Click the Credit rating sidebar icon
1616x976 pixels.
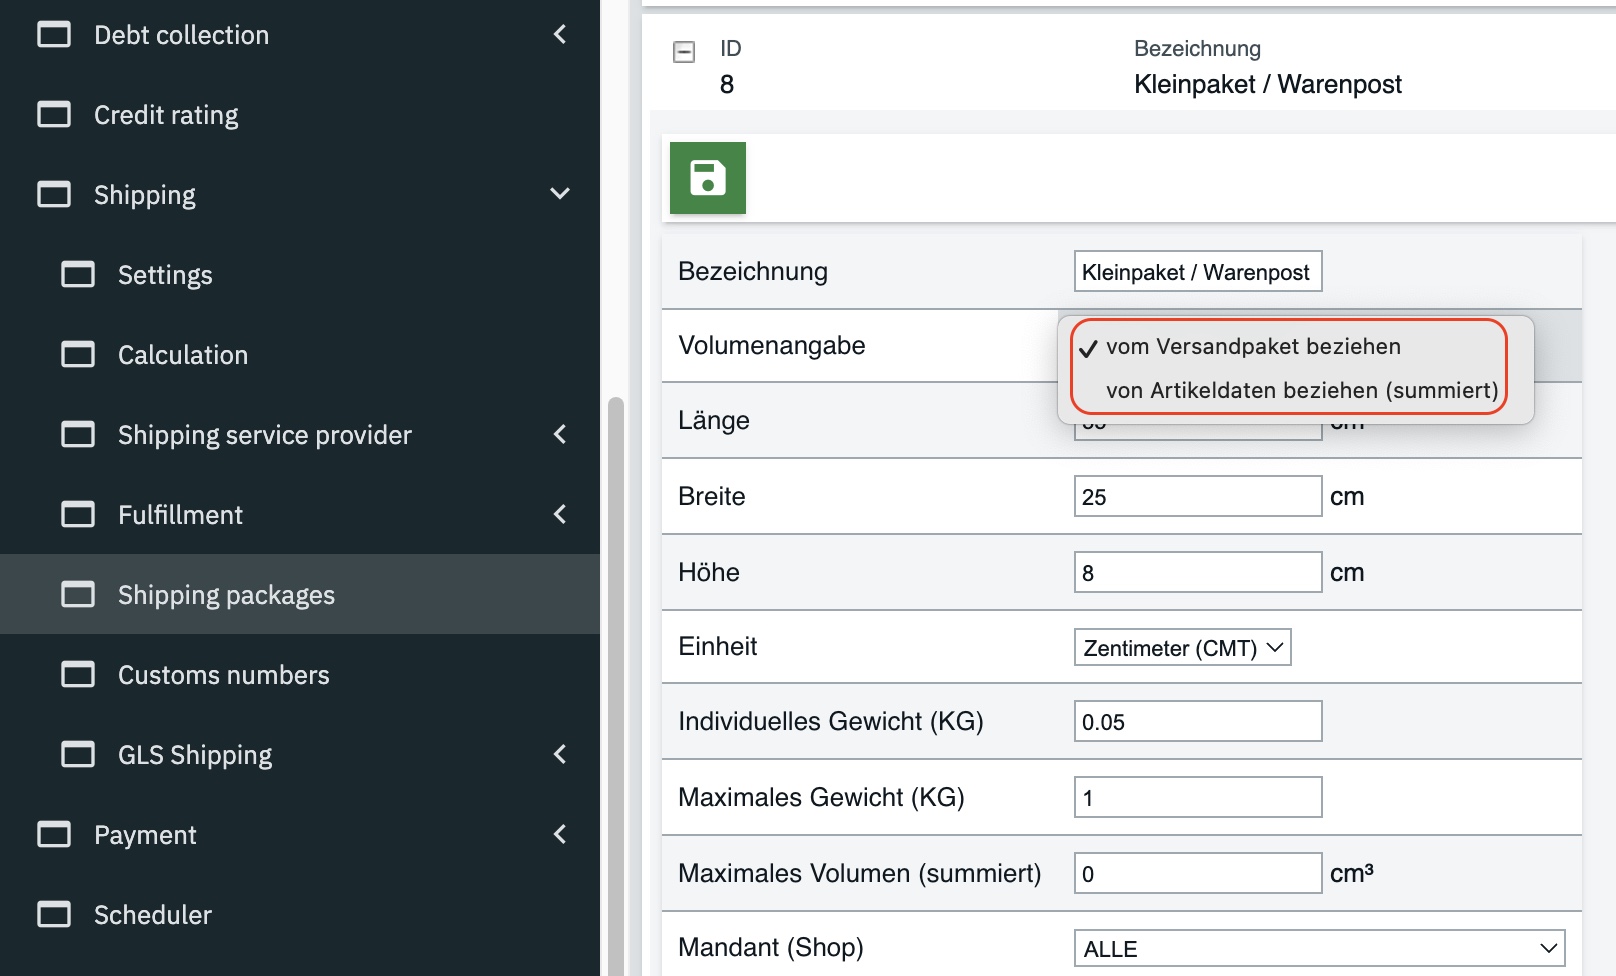[54, 115]
